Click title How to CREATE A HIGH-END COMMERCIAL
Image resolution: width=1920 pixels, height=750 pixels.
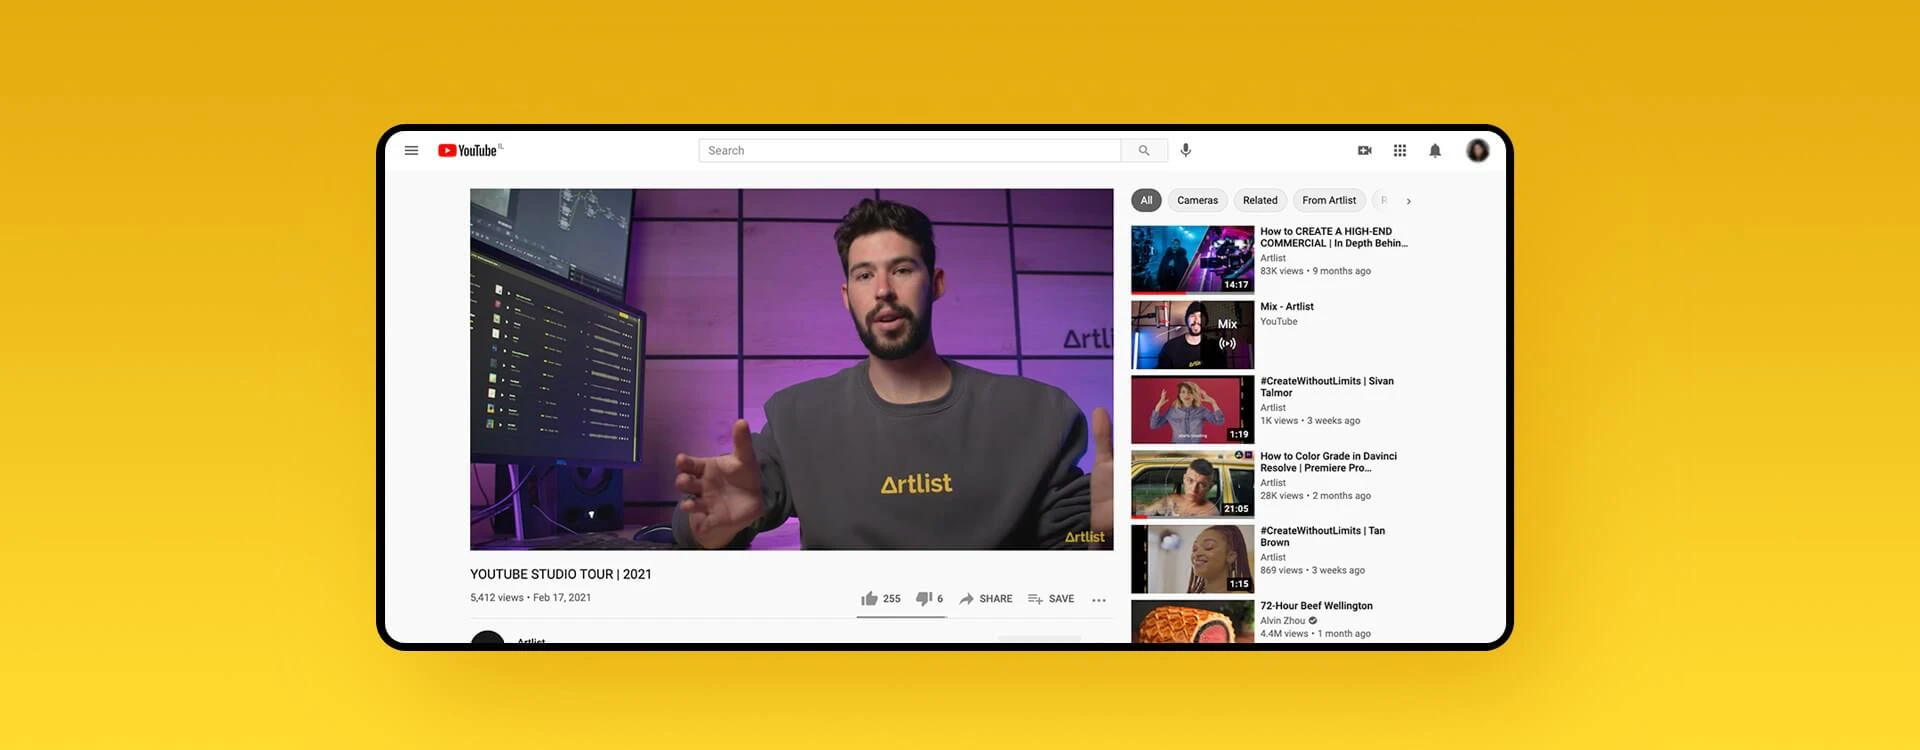coord(1334,237)
